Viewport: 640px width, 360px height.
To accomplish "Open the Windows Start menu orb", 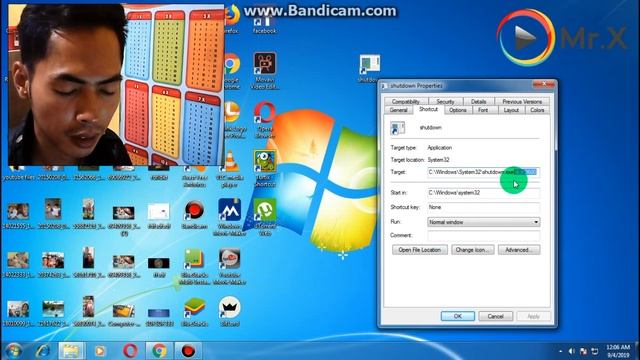I will click(13, 351).
